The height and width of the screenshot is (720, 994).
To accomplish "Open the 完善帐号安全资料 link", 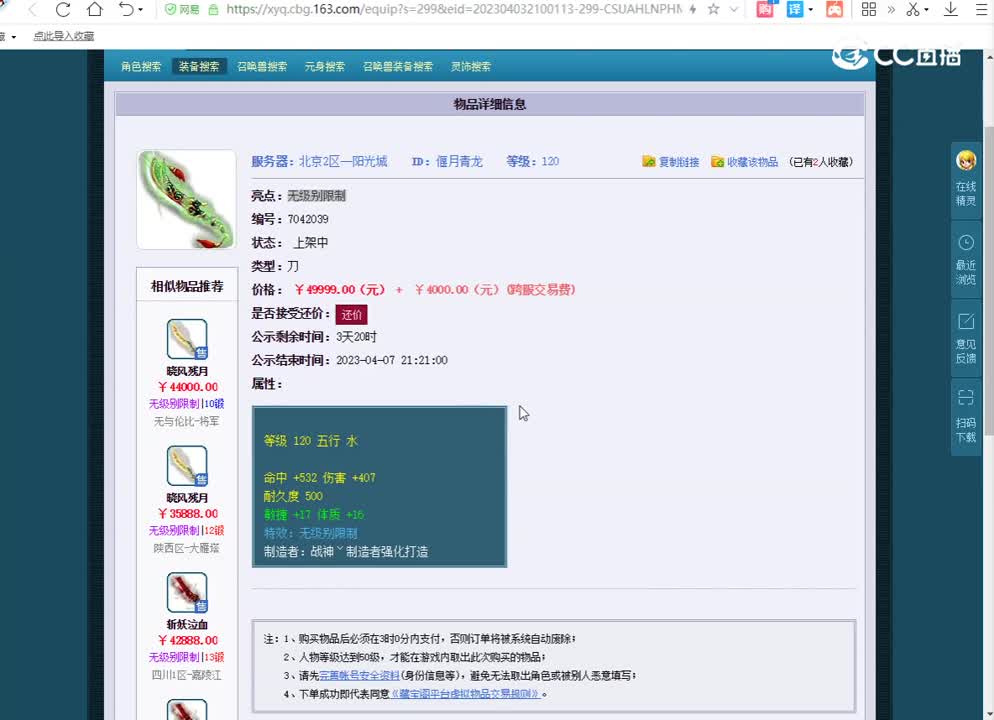I will 359,676.
